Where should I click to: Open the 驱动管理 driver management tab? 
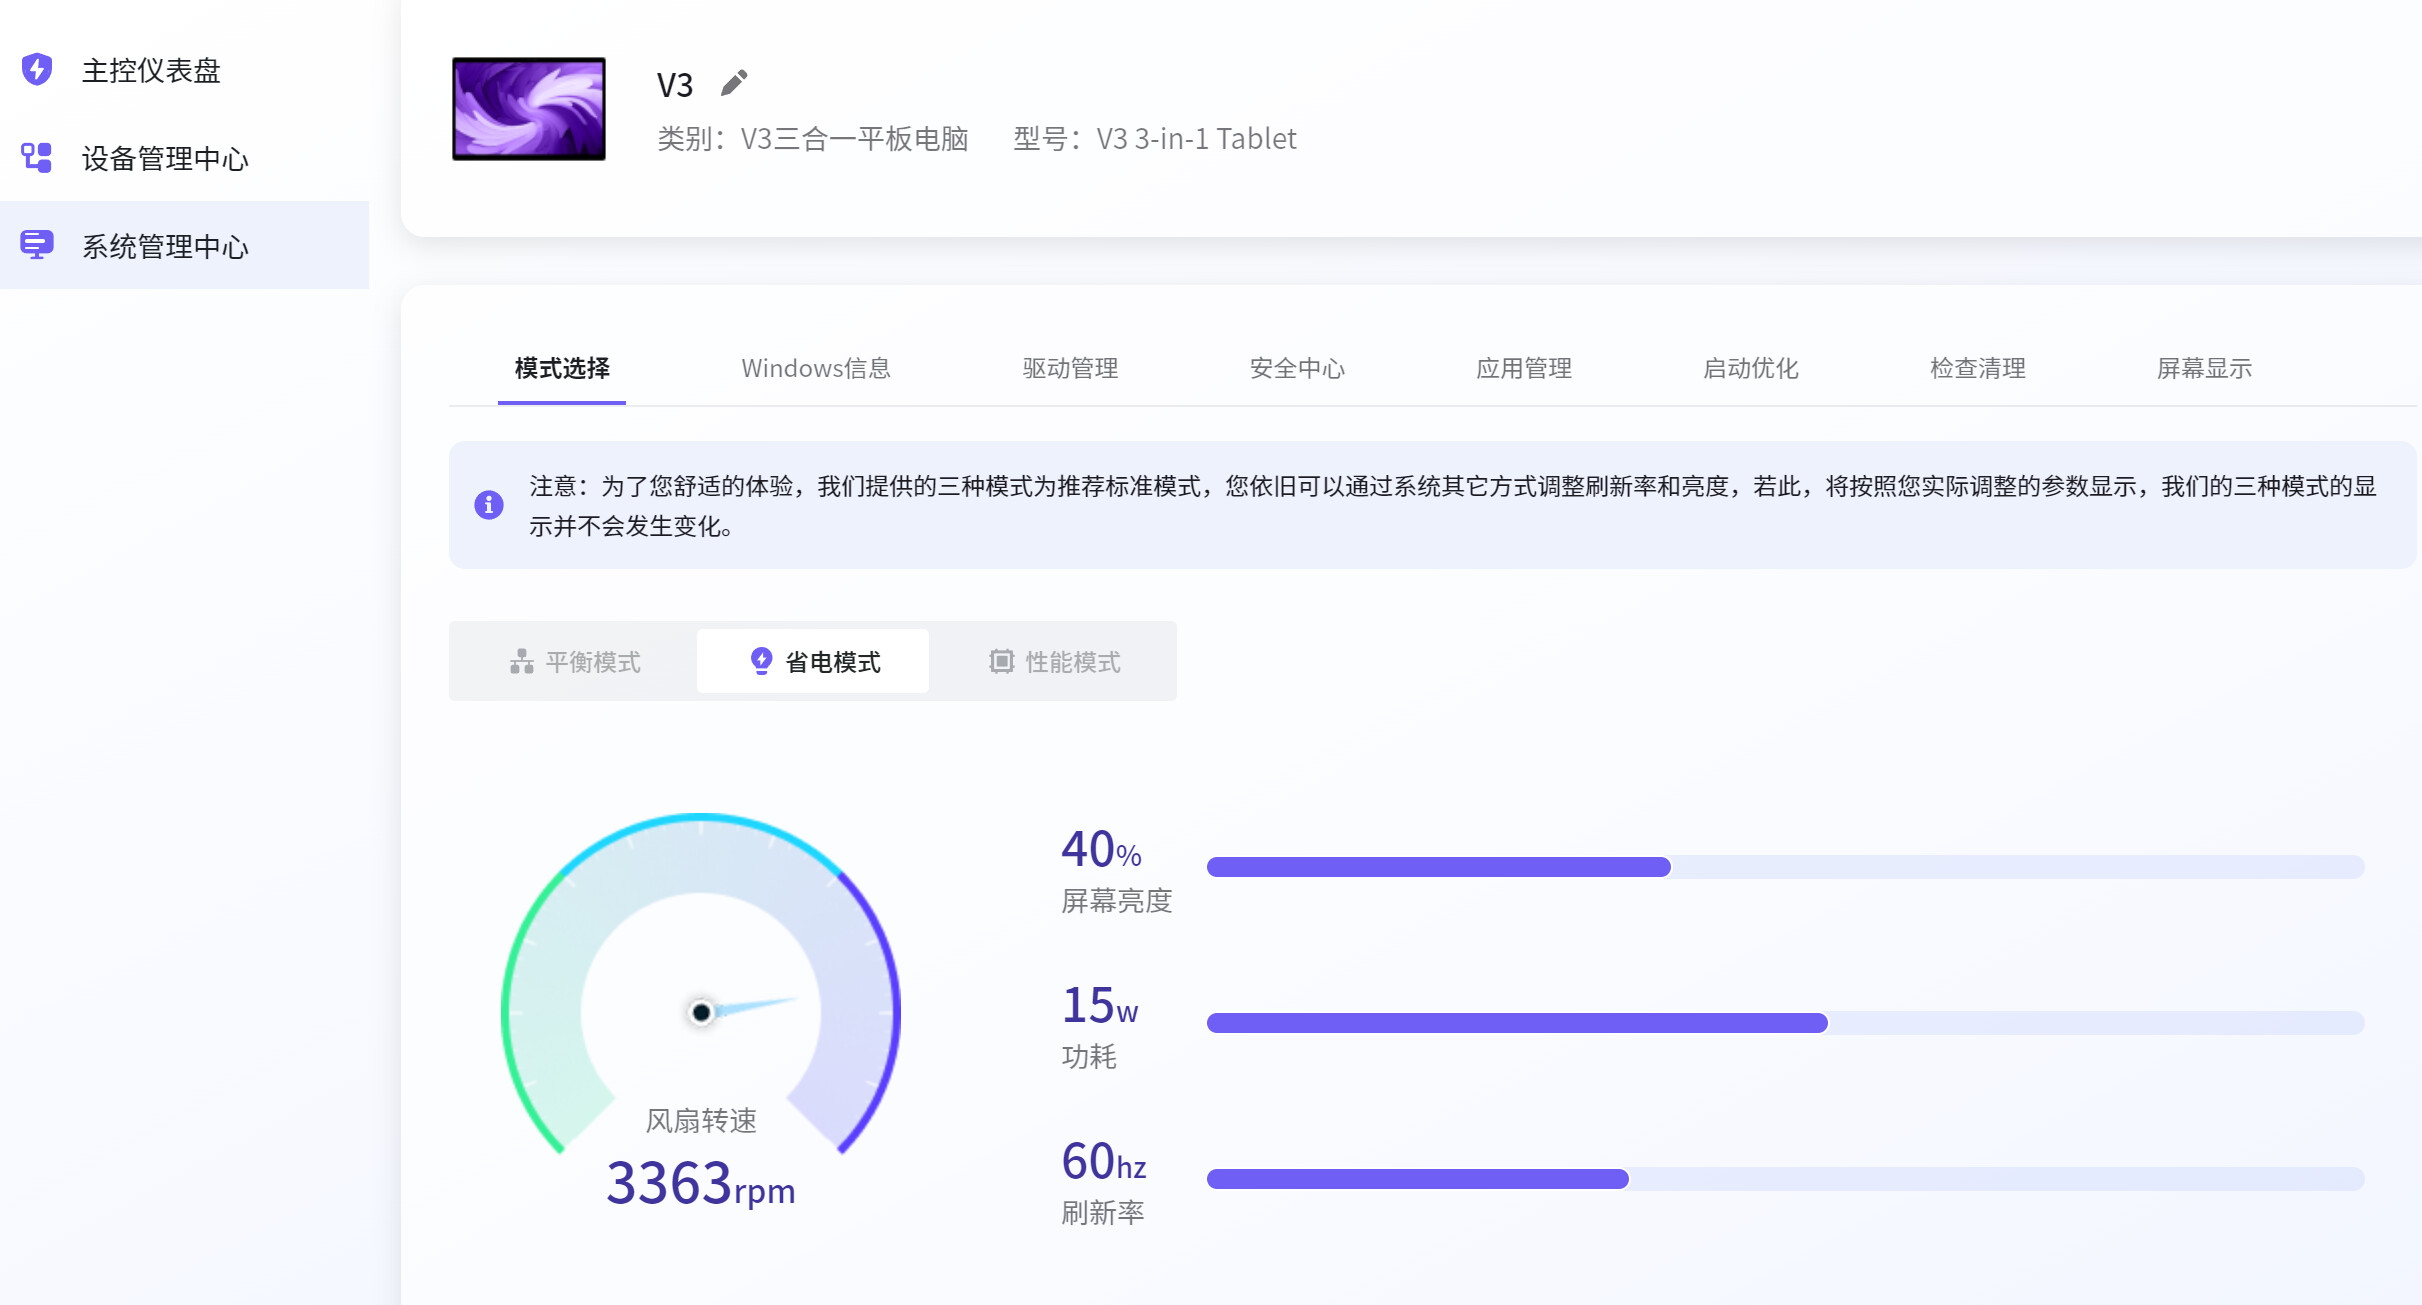point(1070,368)
